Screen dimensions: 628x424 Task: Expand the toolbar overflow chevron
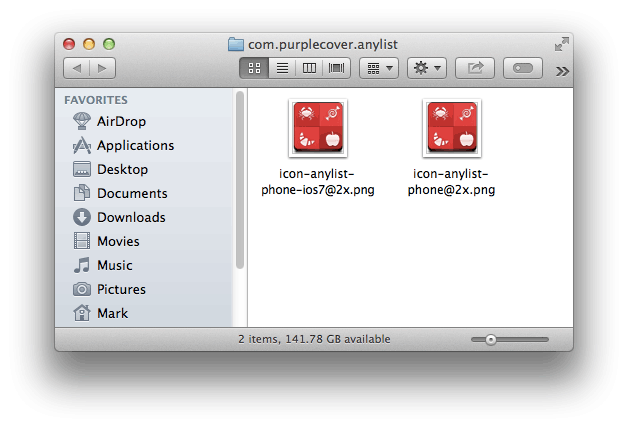tap(562, 70)
